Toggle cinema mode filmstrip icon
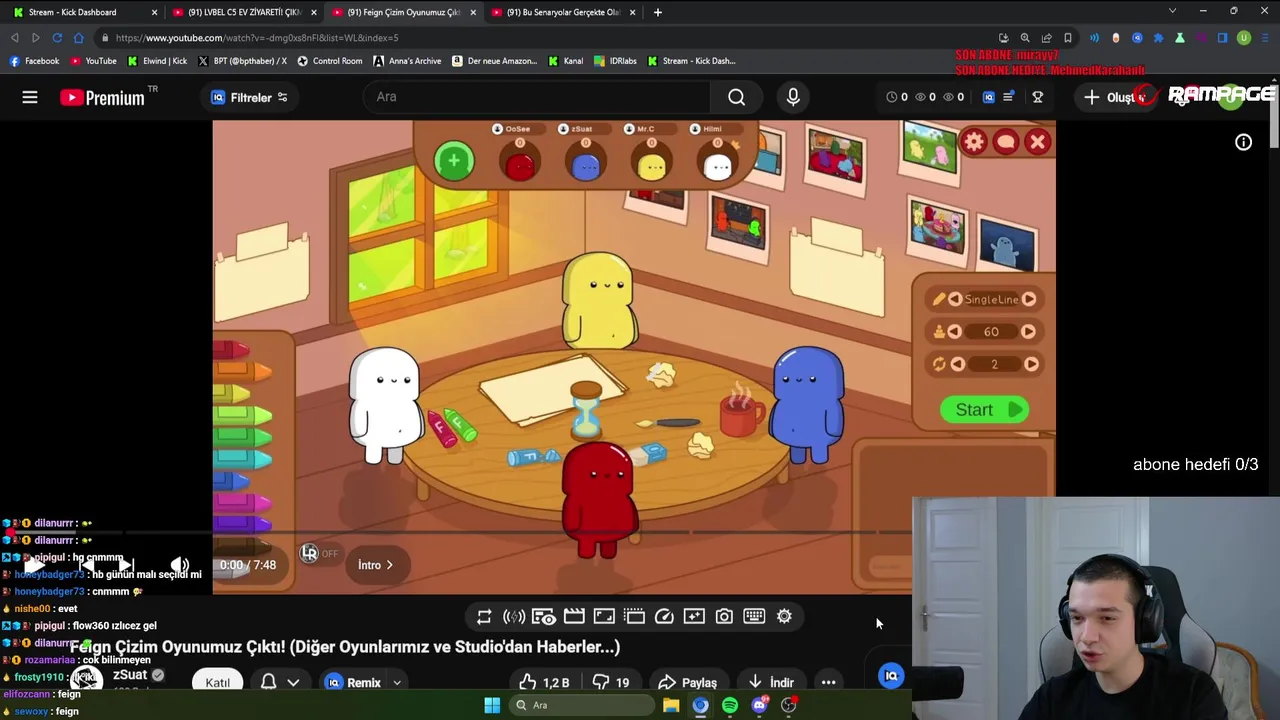 tap(634, 616)
